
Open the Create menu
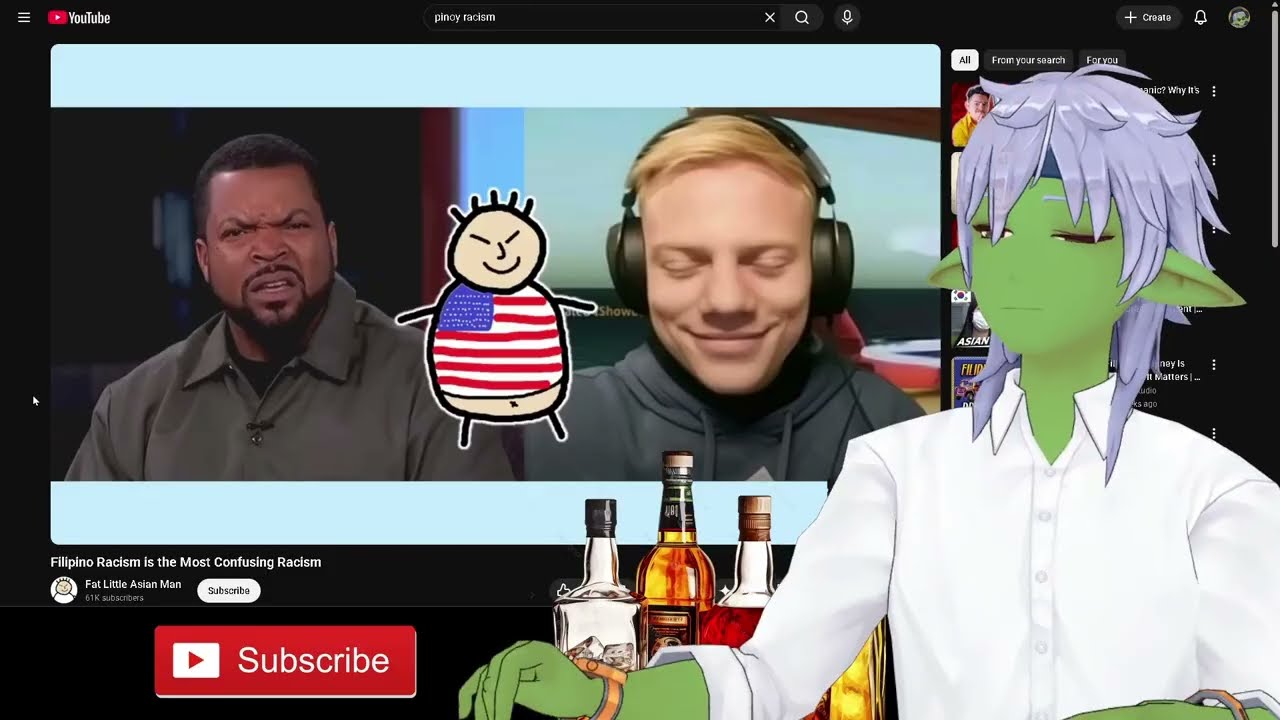(x=1148, y=17)
